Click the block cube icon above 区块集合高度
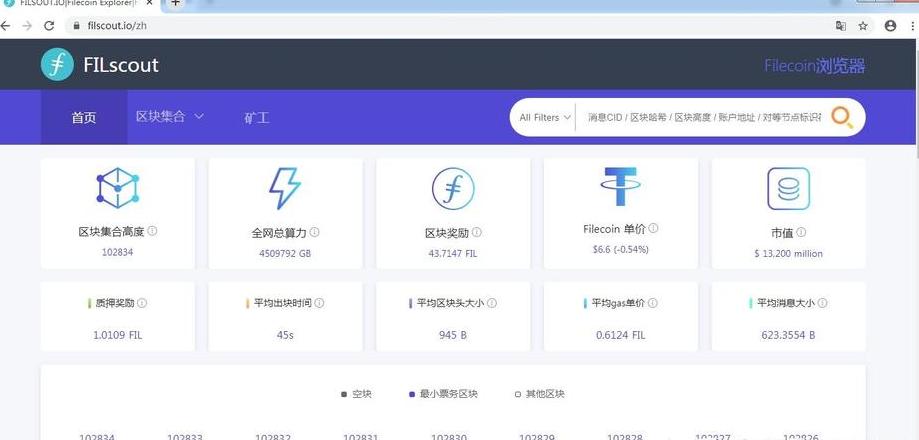This screenshot has height=440, width=919. coord(118,188)
